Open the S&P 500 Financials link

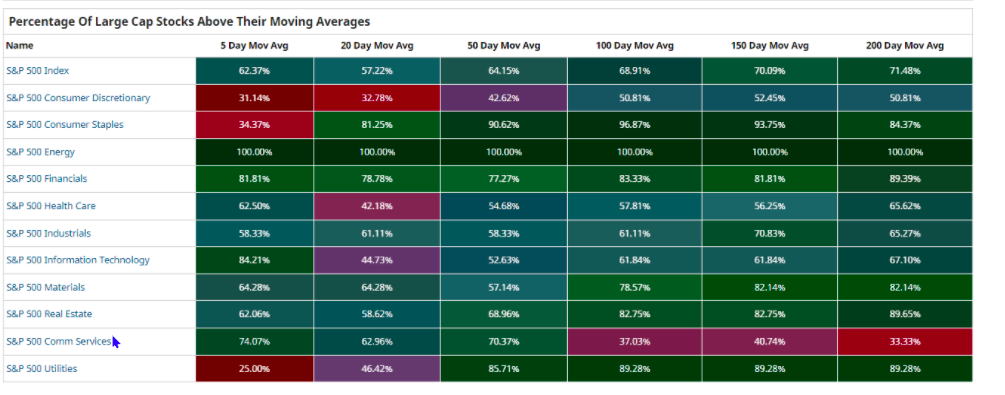point(47,179)
